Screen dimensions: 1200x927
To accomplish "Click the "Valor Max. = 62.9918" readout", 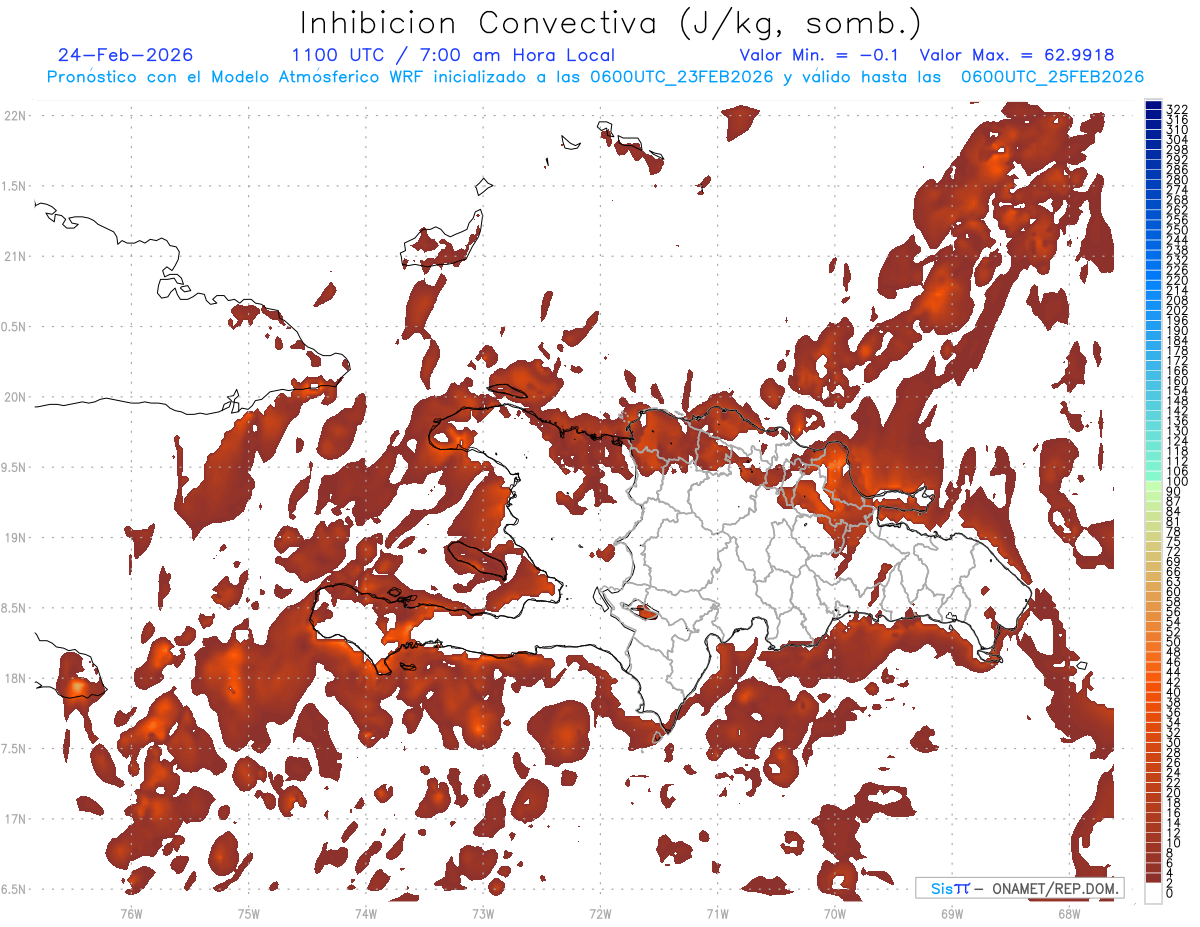I will pos(1016,55).
